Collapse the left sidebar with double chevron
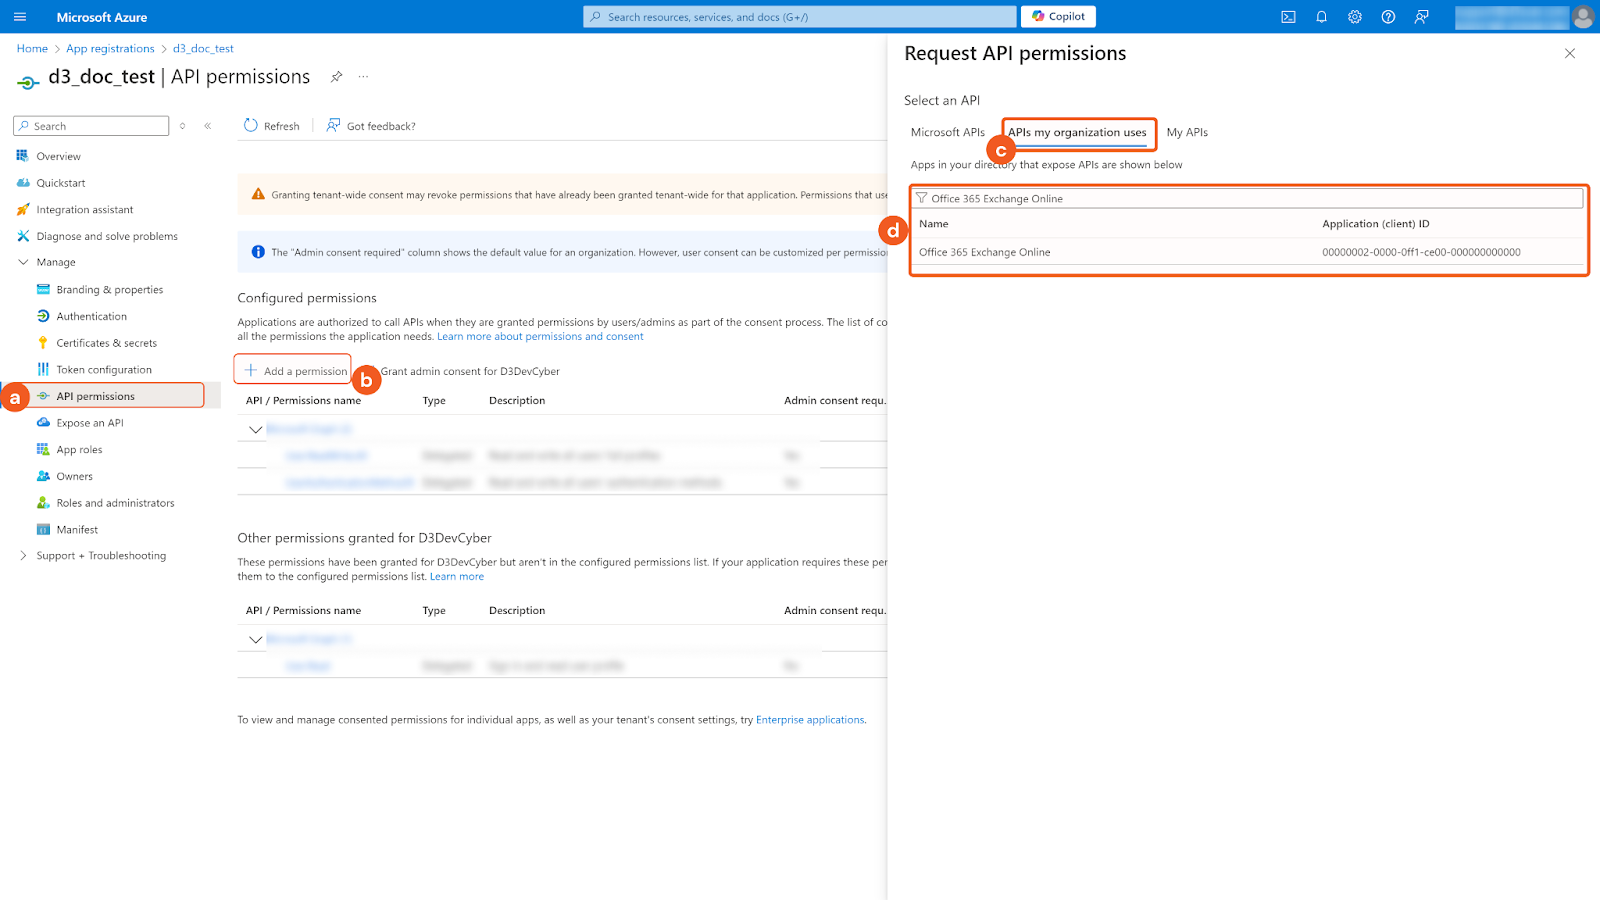Screen dimensions: 1600x900 (x=207, y=125)
